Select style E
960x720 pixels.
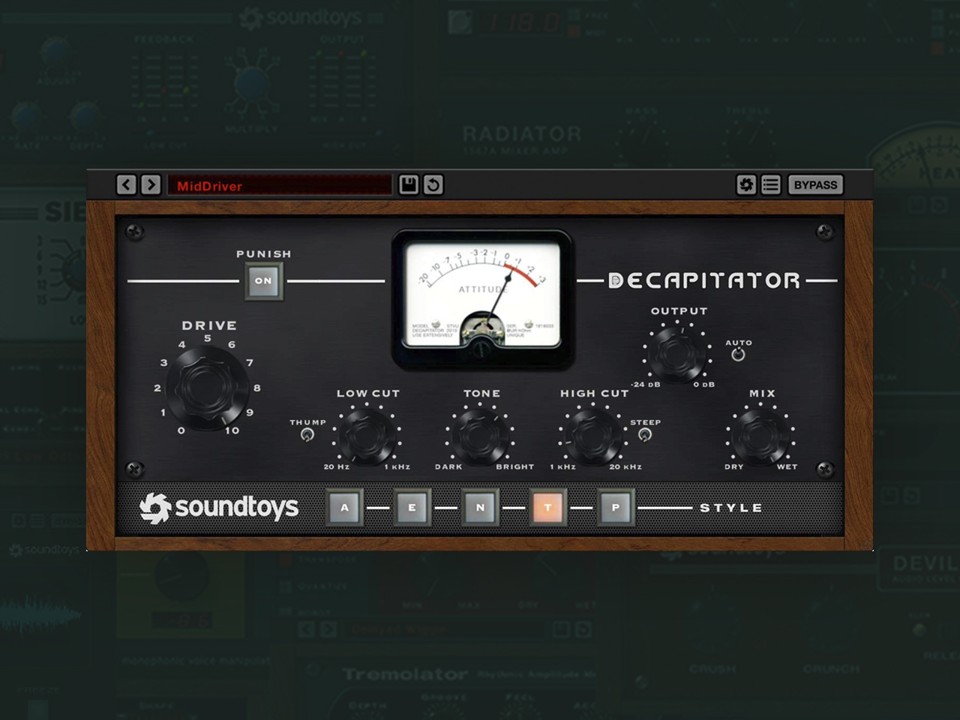(x=412, y=507)
